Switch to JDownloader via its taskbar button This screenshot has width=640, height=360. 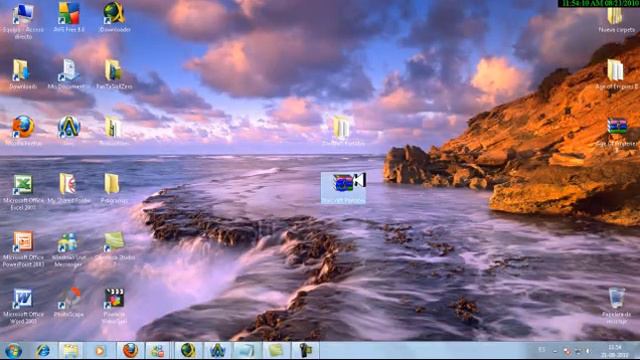click(188, 351)
